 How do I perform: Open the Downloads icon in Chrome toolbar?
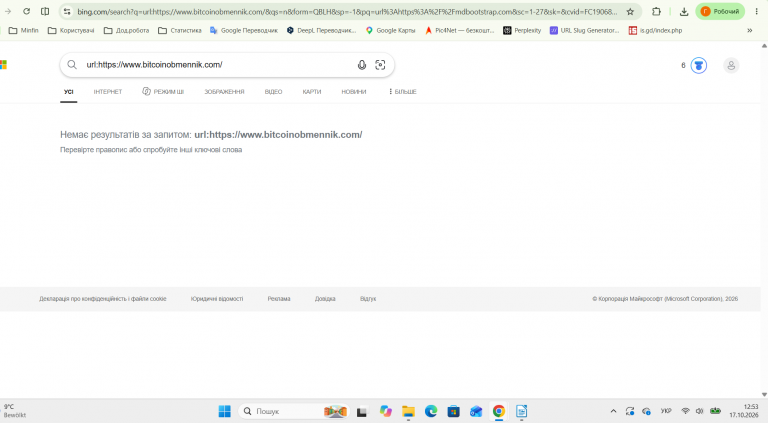[x=684, y=11]
